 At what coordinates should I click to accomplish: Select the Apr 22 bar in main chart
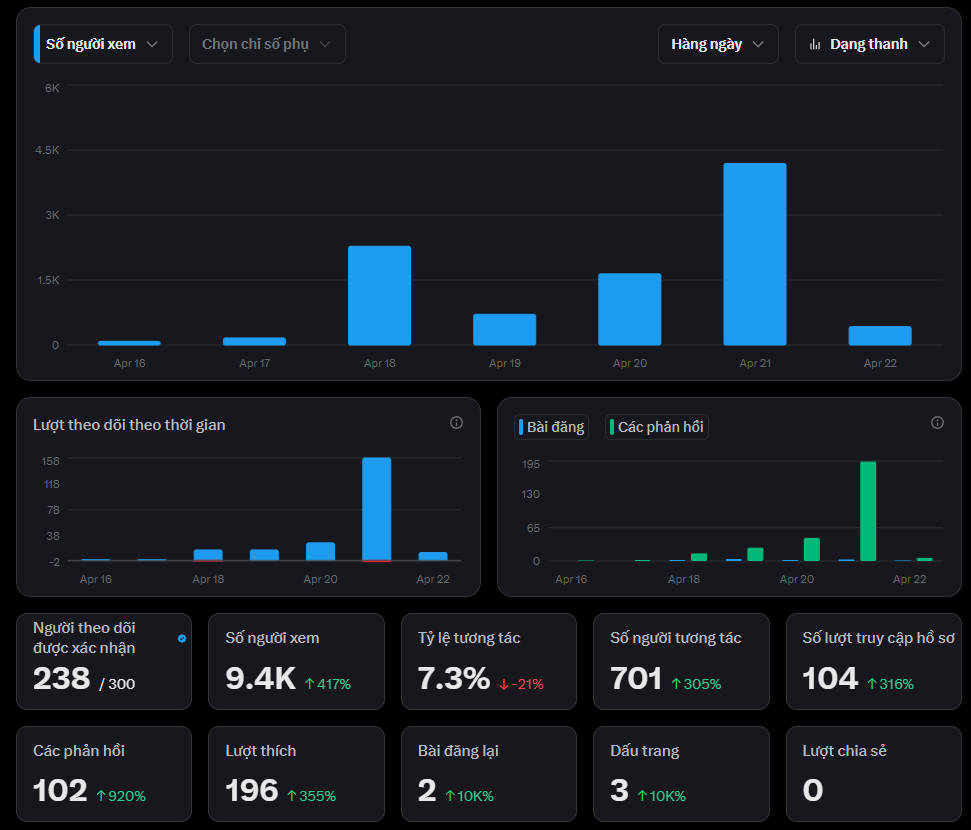[x=880, y=336]
